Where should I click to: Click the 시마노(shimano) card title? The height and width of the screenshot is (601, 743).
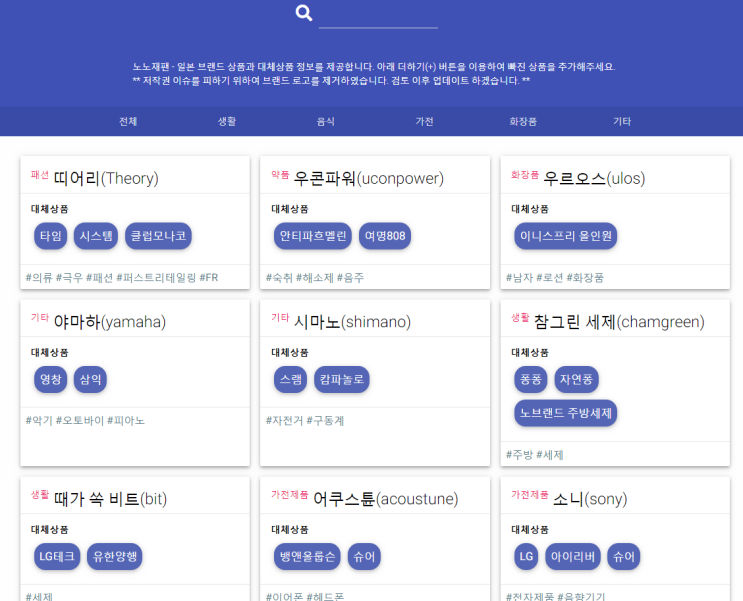[352, 322]
